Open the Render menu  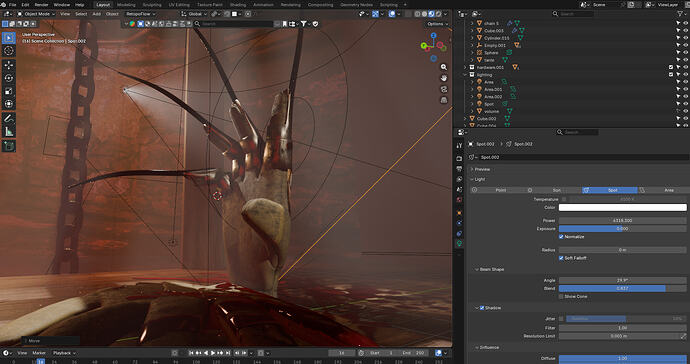(x=41, y=5)
